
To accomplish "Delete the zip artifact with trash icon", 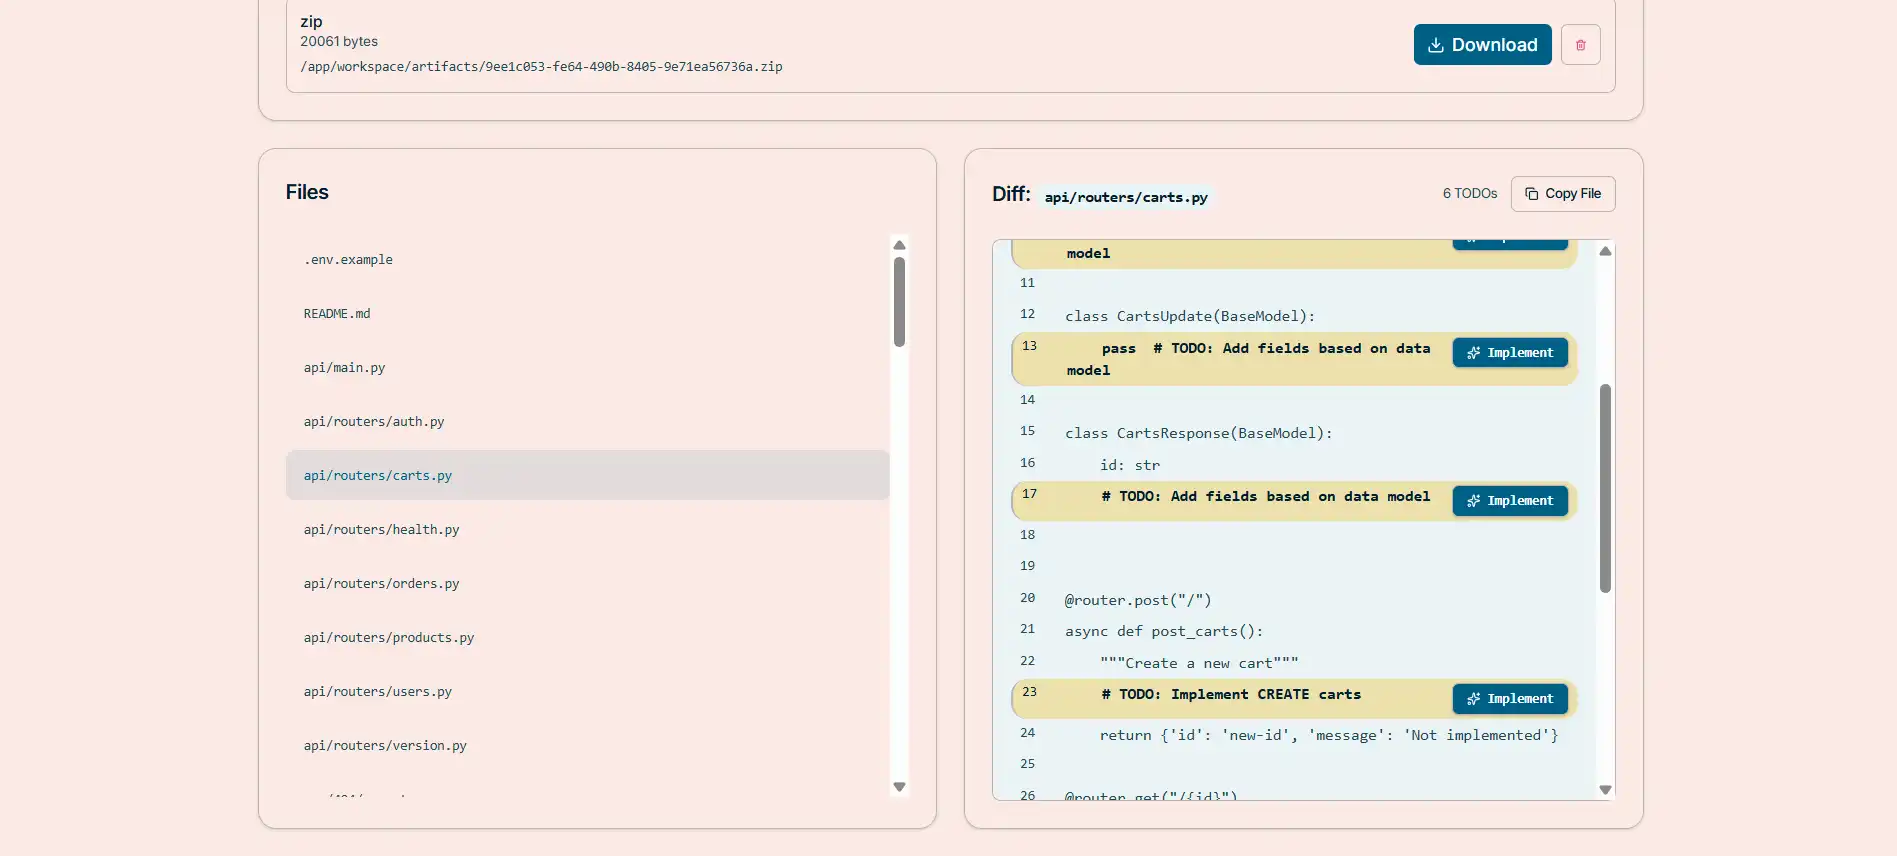I will 1581,45.
